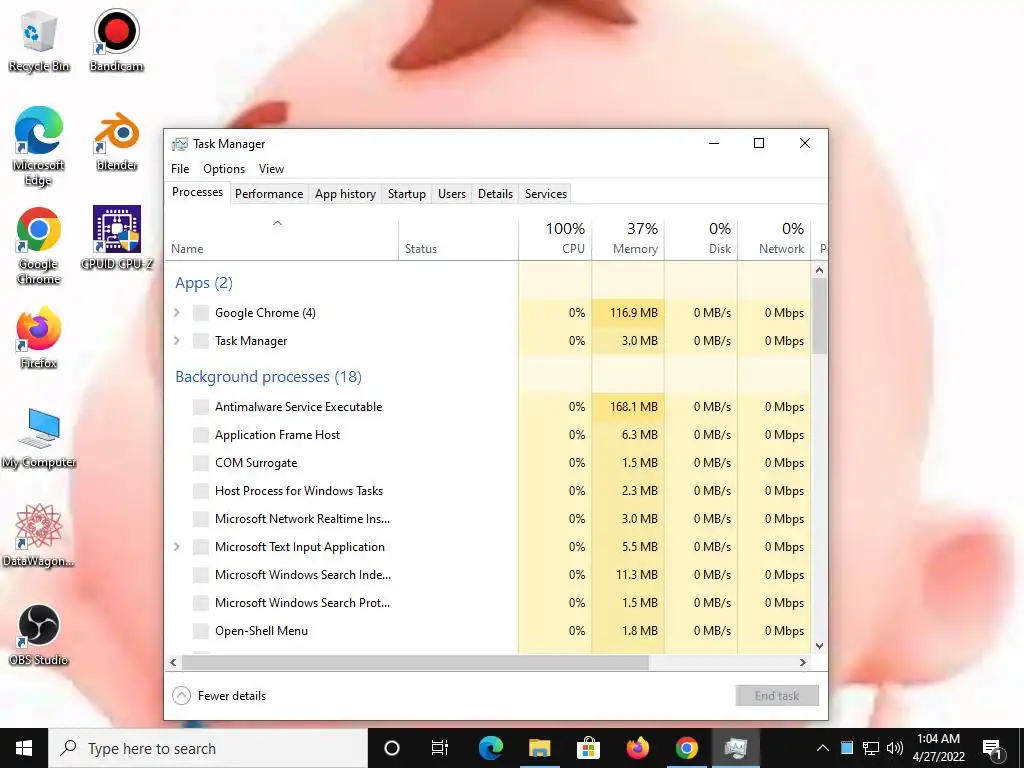Open the notification center icon
This screenshot has height=768, width=1024.
[992, 748]
